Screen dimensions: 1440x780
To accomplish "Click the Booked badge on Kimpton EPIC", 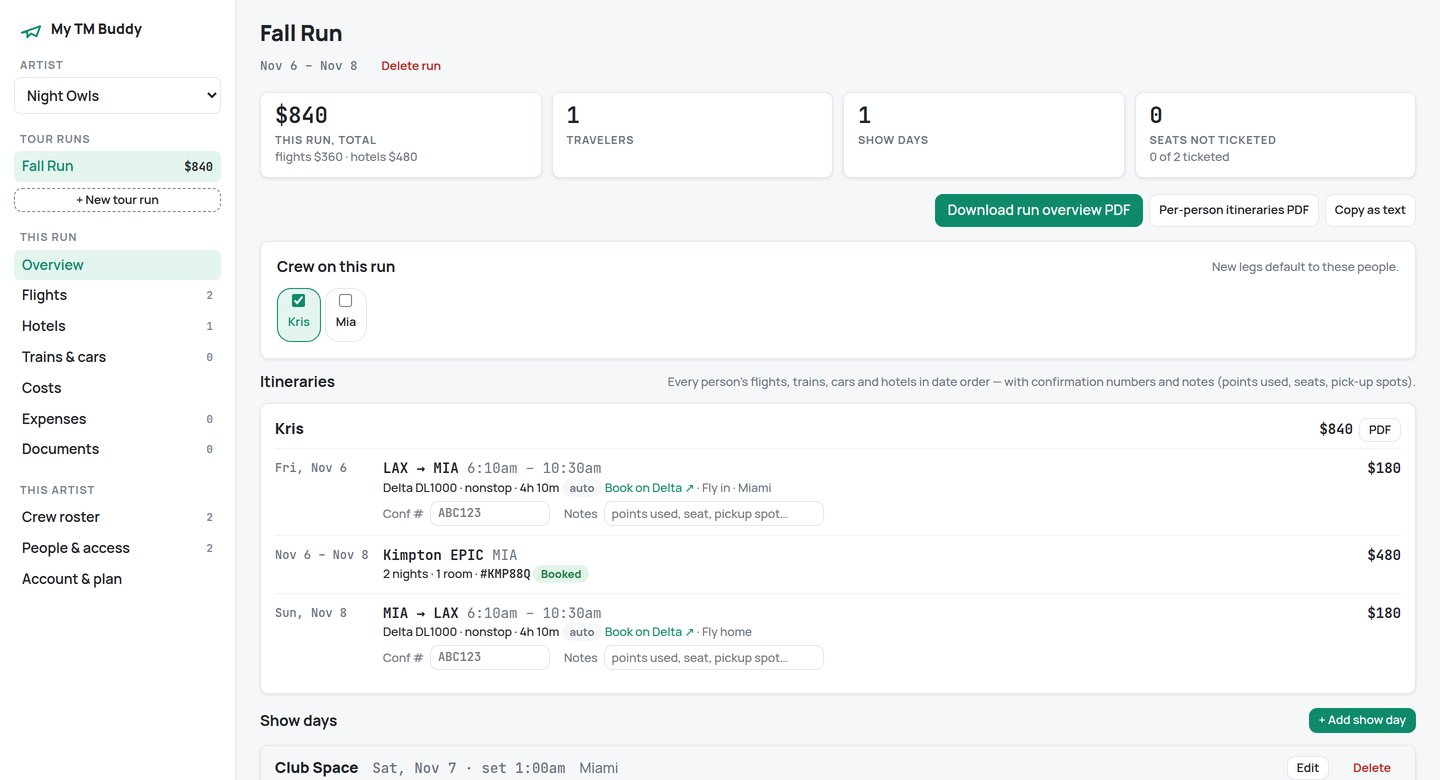I will pyautogui.click(x=561, y=574).
